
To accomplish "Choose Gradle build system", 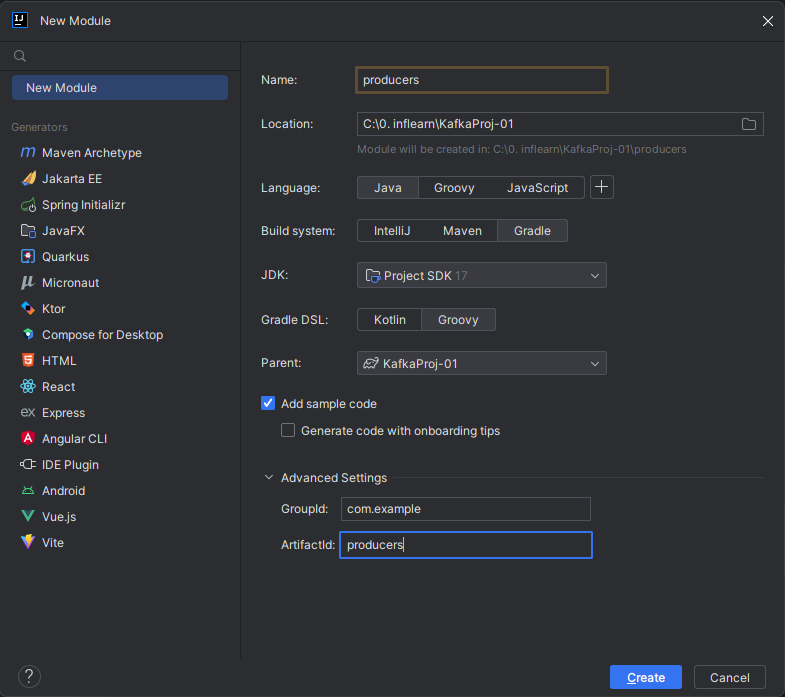I will tap(532, 231).
